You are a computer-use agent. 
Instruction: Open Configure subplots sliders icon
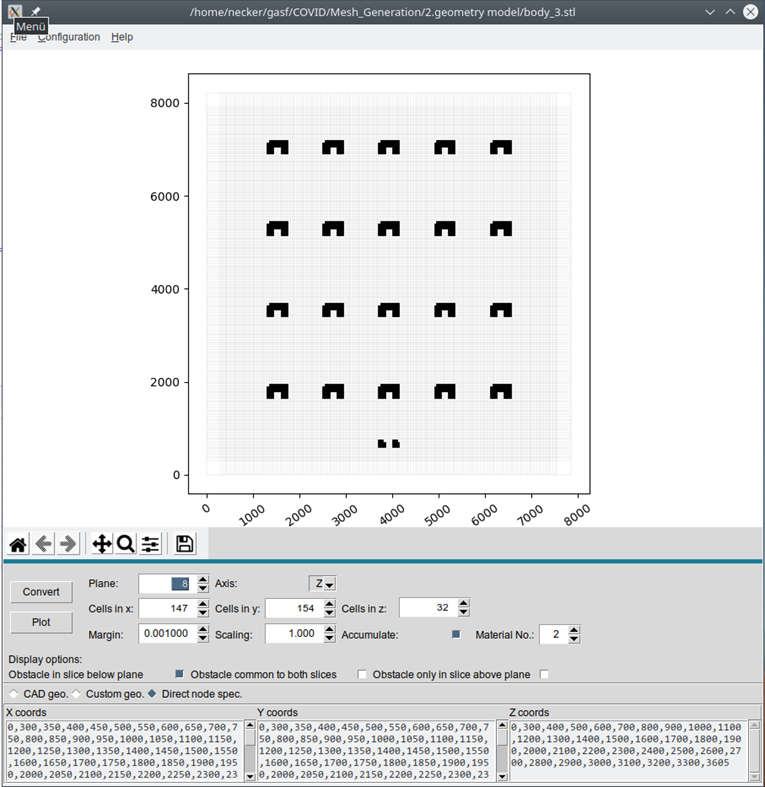[151, 544]
